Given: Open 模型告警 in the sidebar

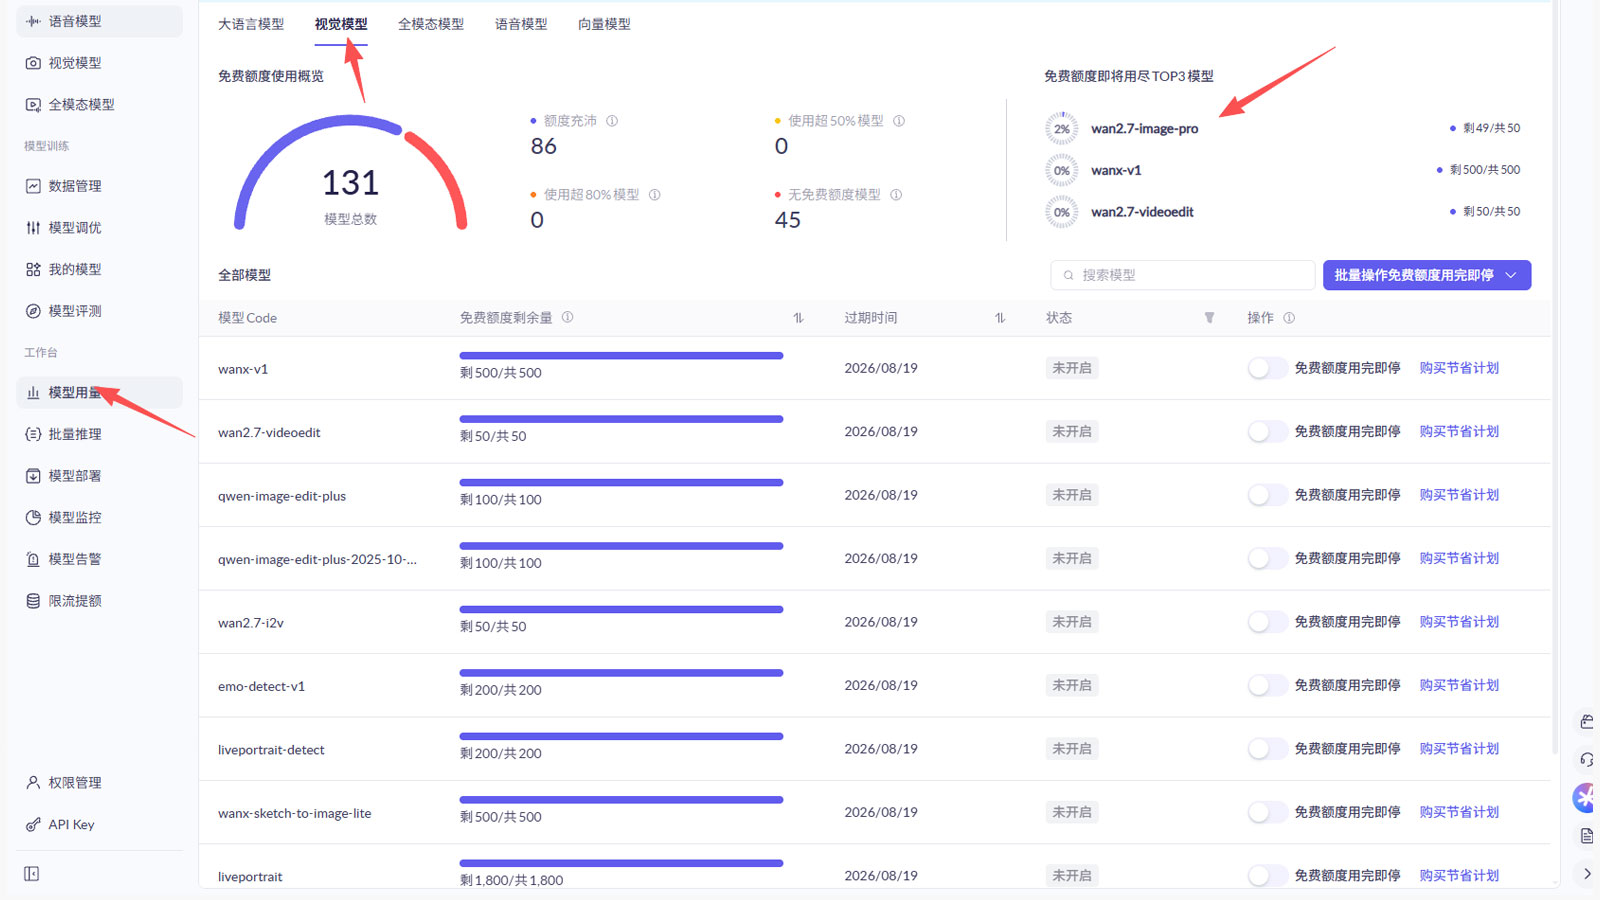Looking at the screenshot, I should point(99,559).
